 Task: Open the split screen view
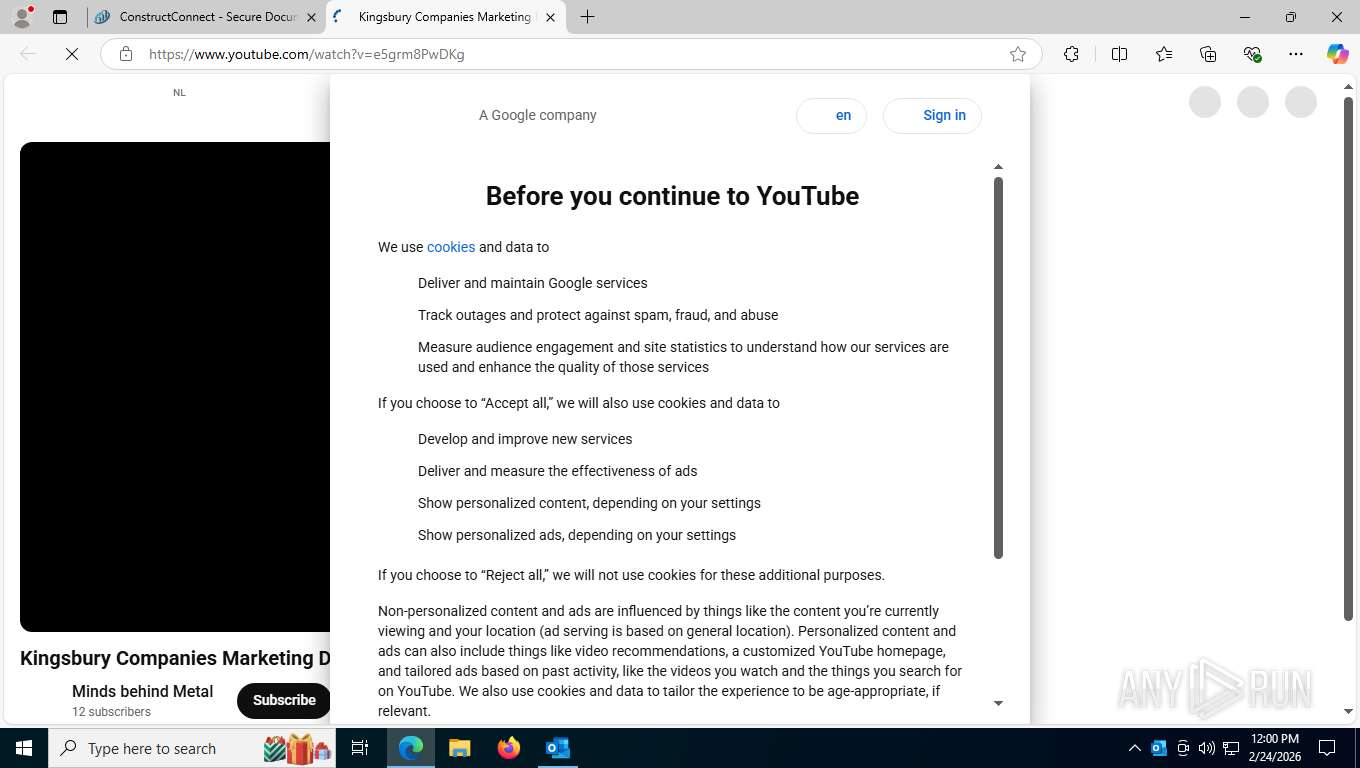click(1119, 54)
